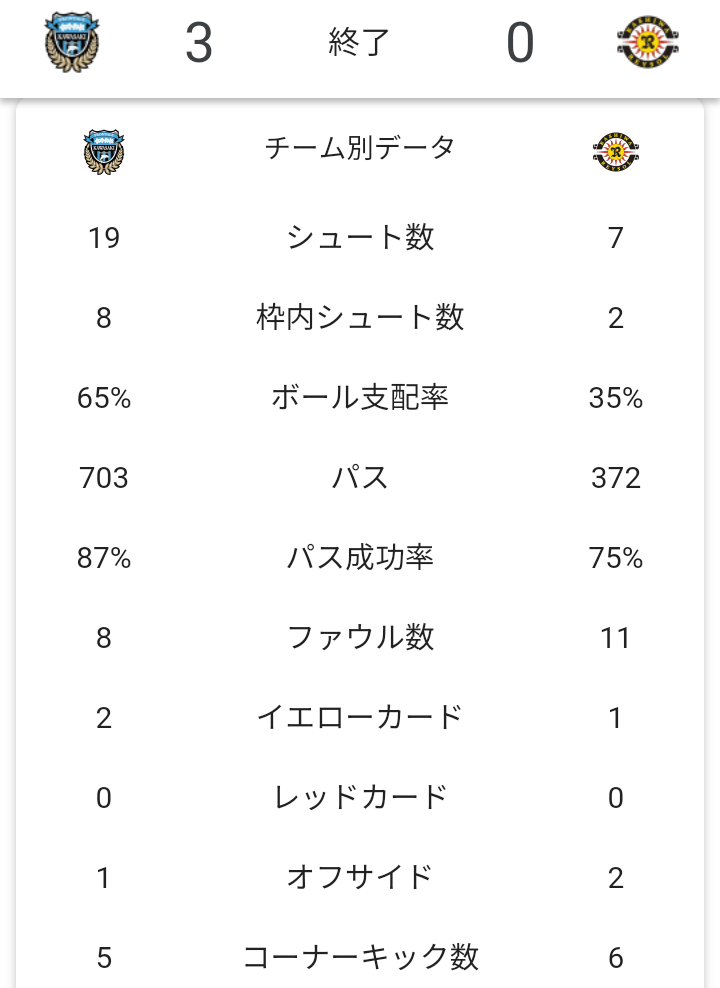720x988 pixels.
Task: Tap the コーナーキック数 row label
Action: (360, 958)
